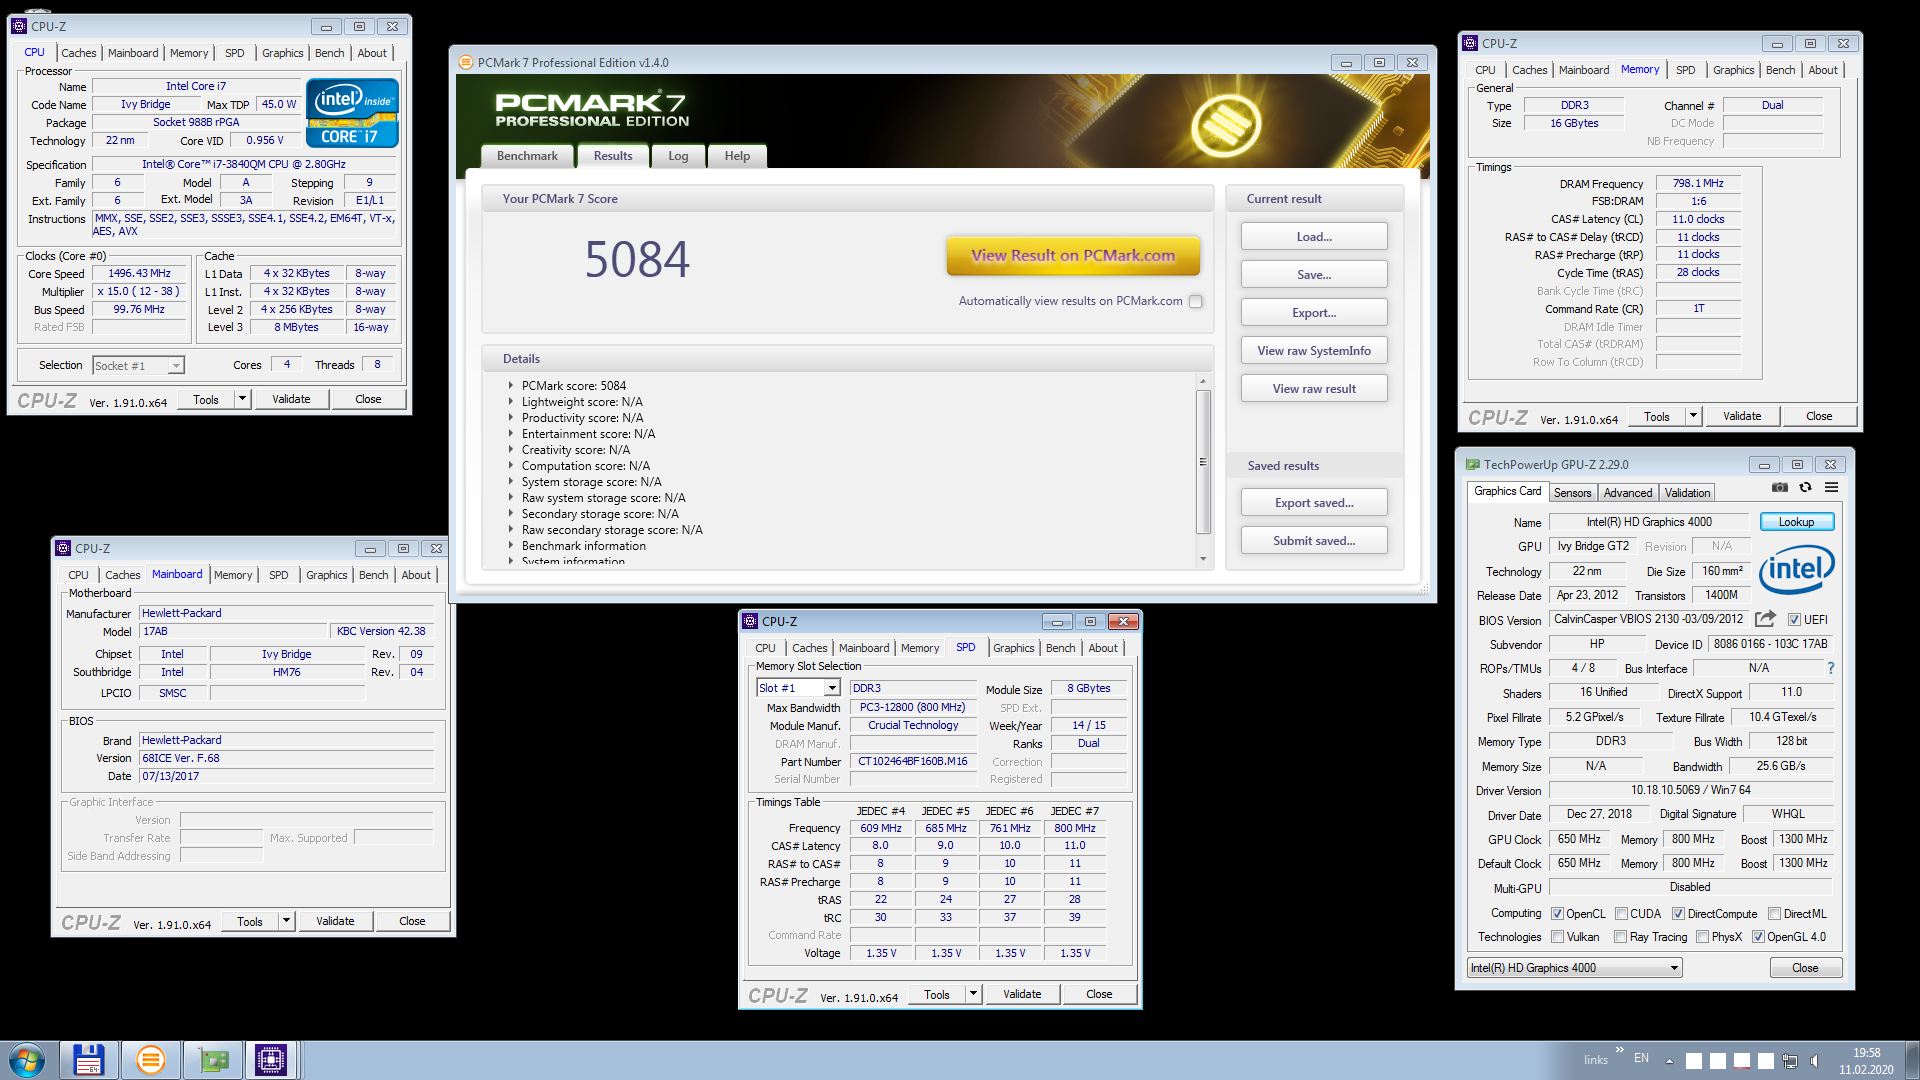Toggle the UEFI checkbox in GPU-Z
This screenshot has height=1080, width=1920.
click(x=1794, y=620)
